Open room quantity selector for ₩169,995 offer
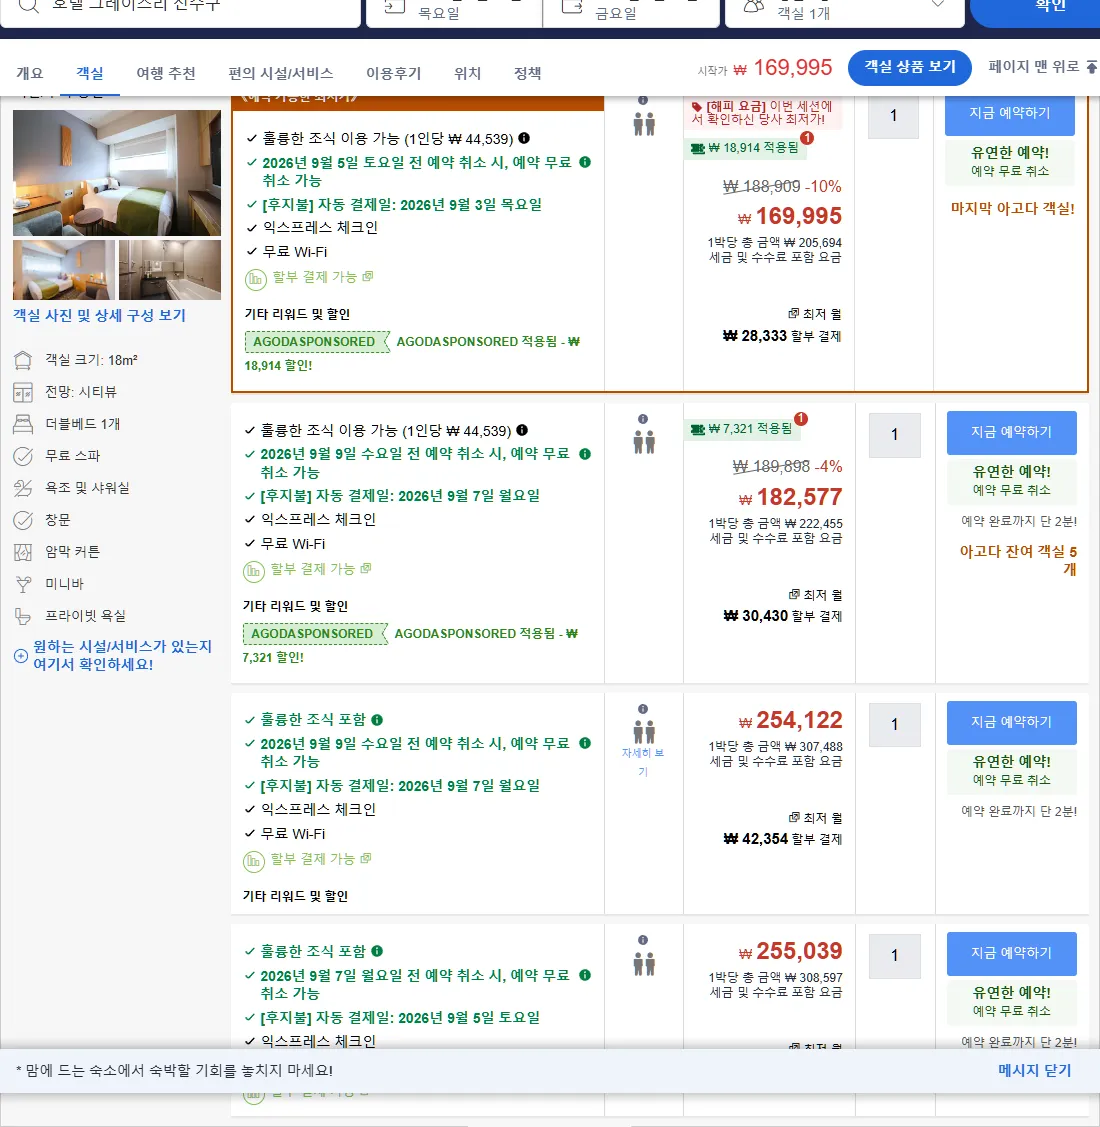This screenshot has height=1127, width=1100. pos(894,116)
